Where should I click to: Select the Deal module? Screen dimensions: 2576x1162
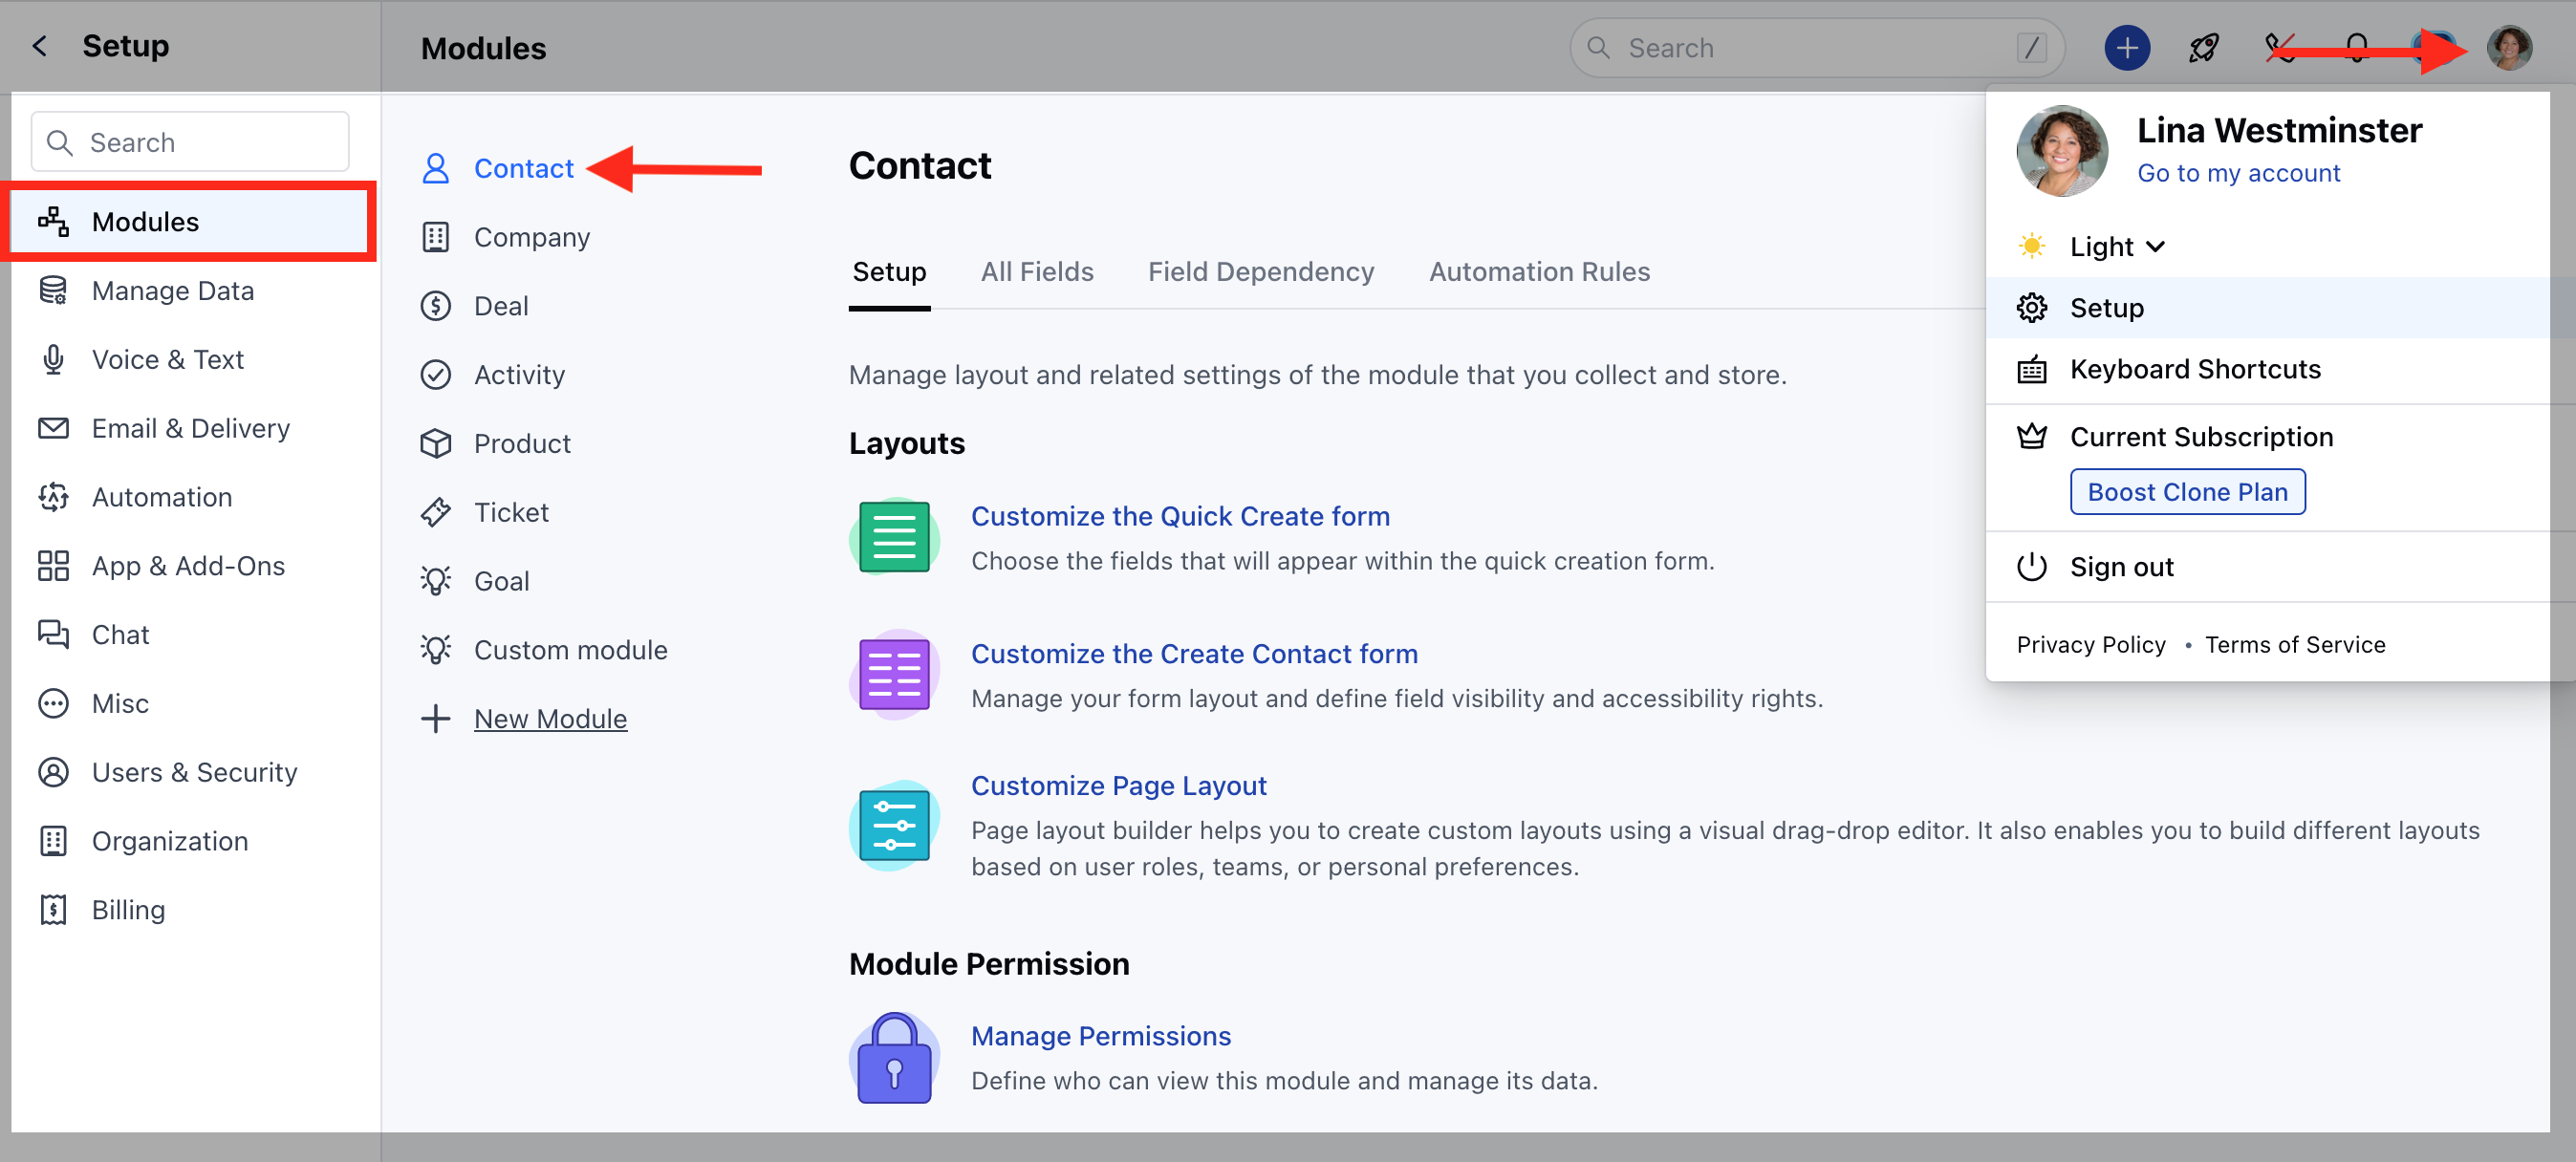[500, 306]
